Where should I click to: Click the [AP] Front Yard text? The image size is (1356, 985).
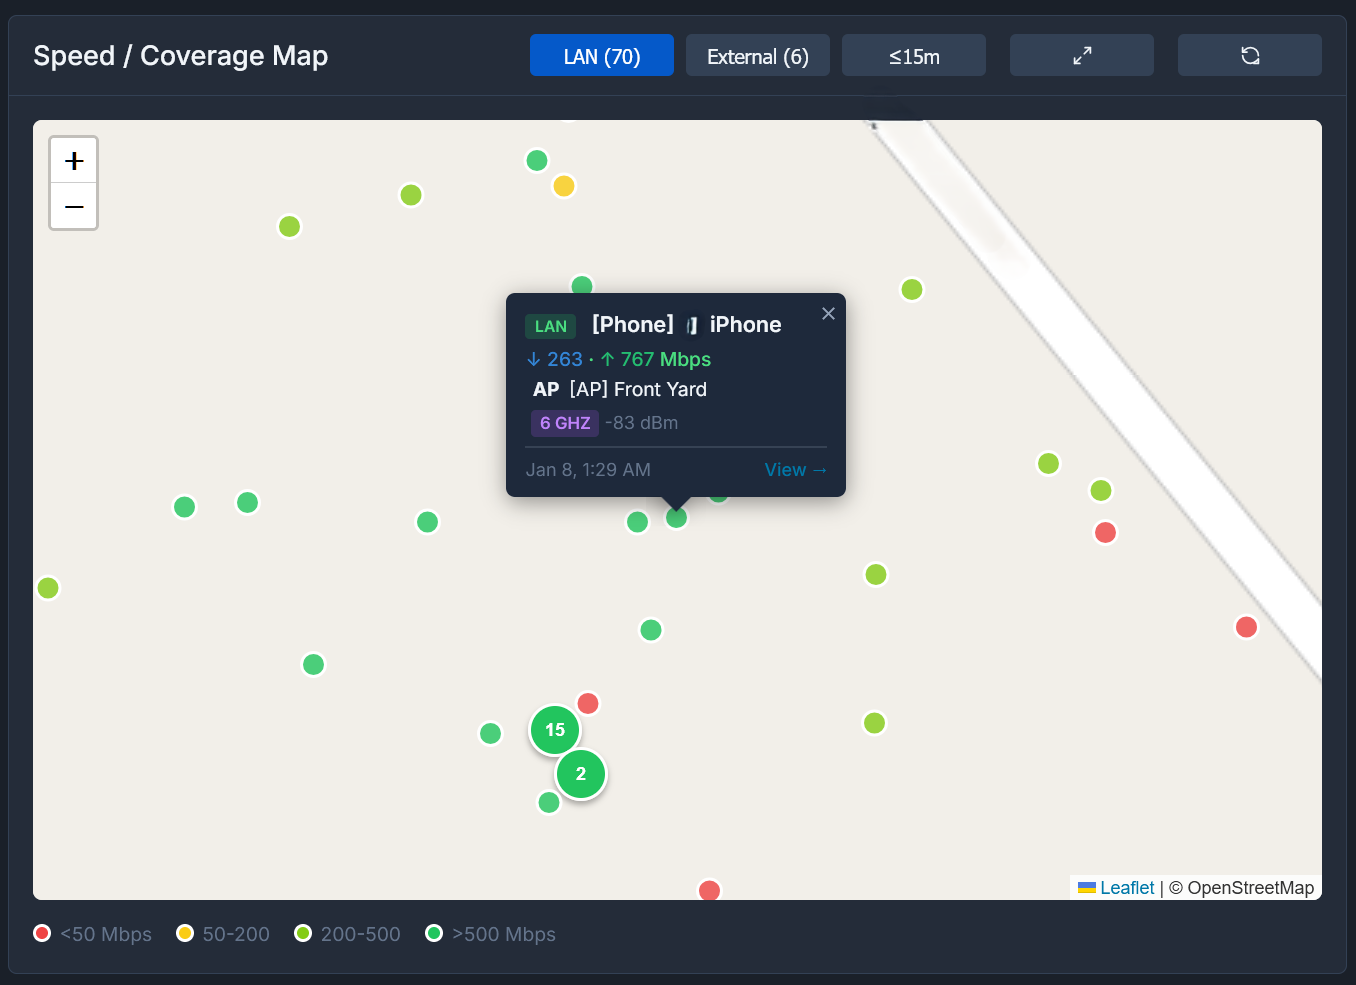click(x=638, y=389)
